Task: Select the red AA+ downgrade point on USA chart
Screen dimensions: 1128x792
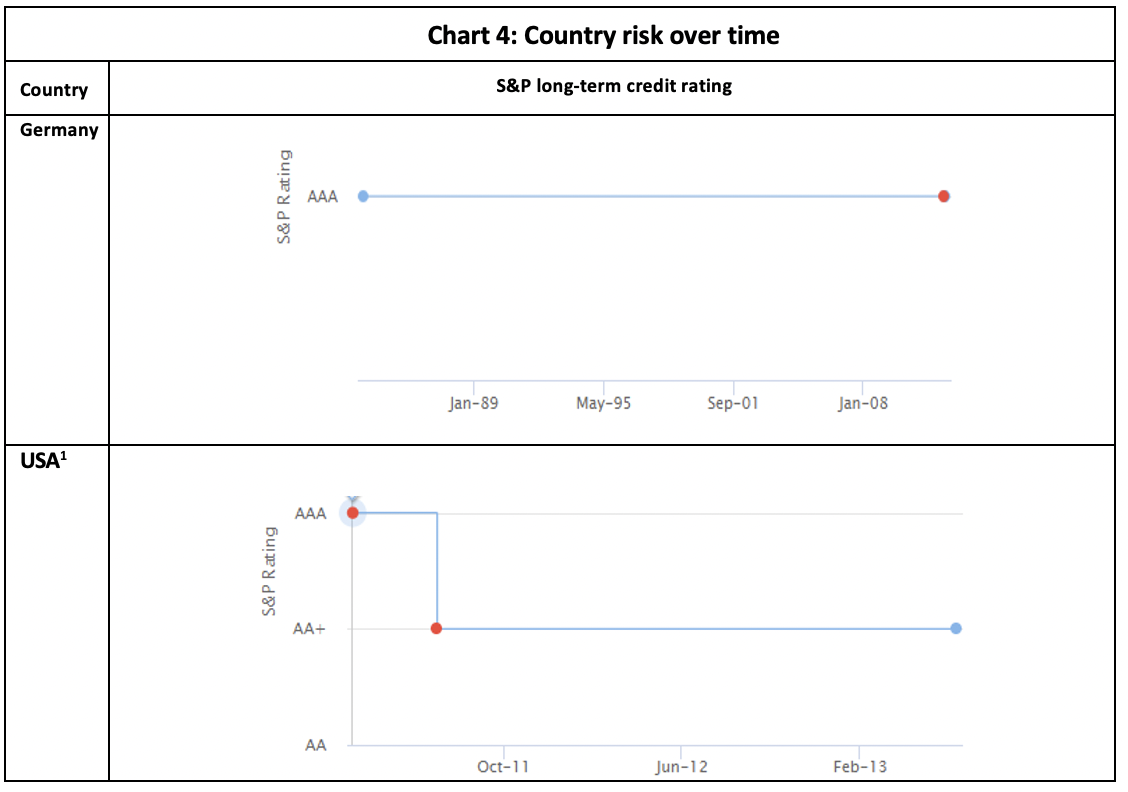Action: pyautogui.click(x=437, y=629)
